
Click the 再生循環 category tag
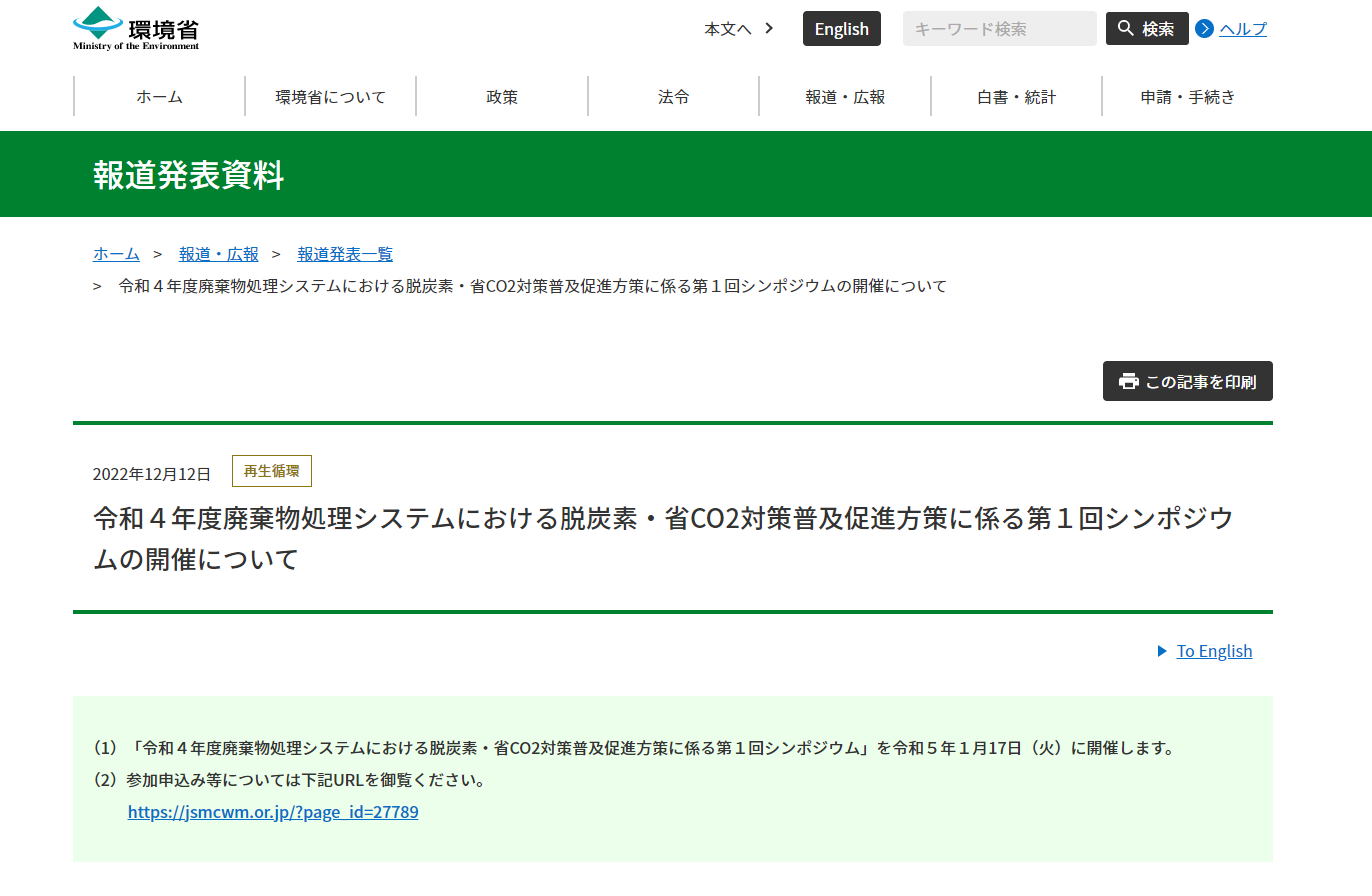tap(272, 472)
